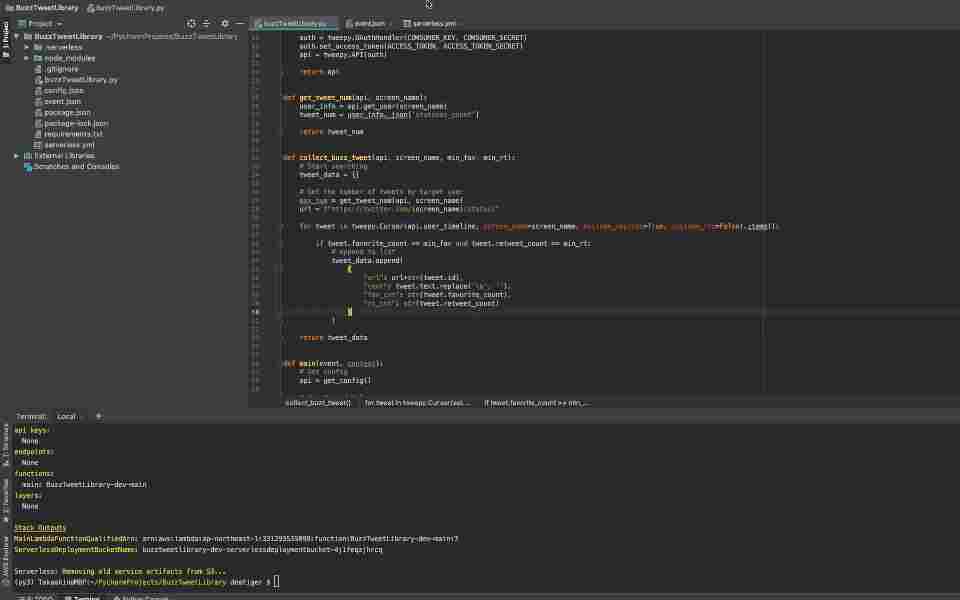Open Project panel settings gear

click(x=225, y=23)
